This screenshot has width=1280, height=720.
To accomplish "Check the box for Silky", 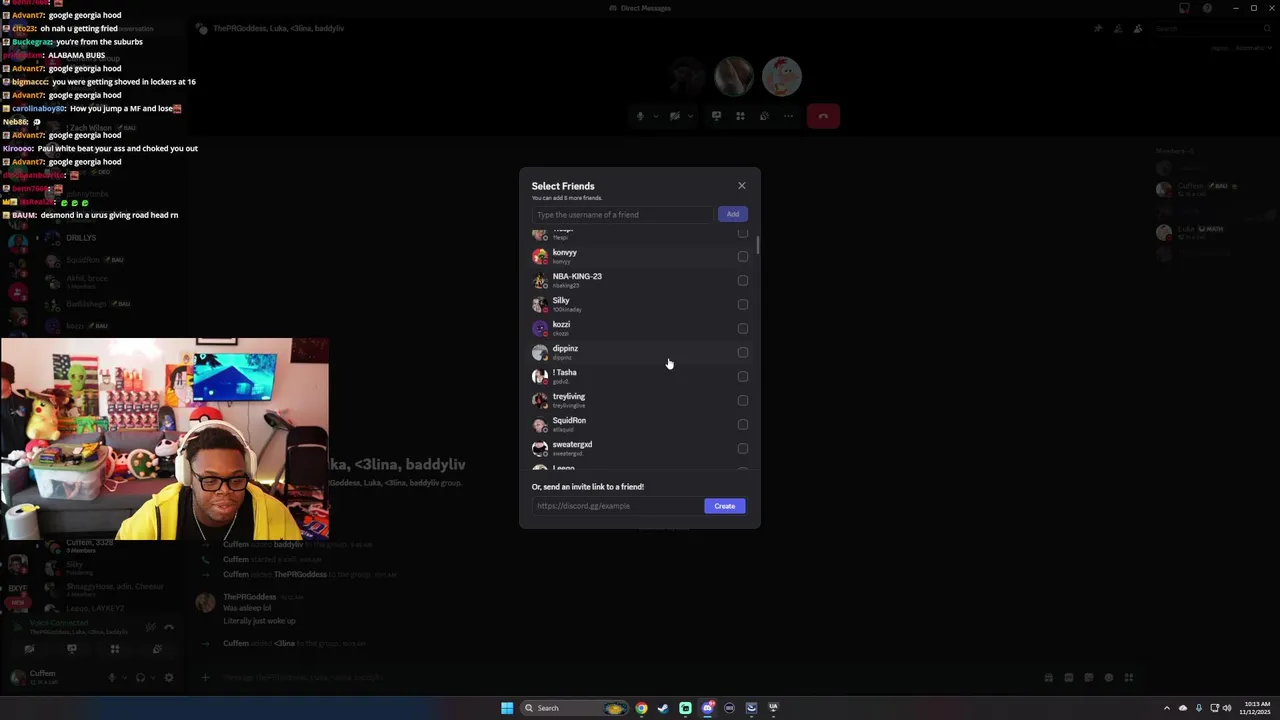I will click(743, 305).
